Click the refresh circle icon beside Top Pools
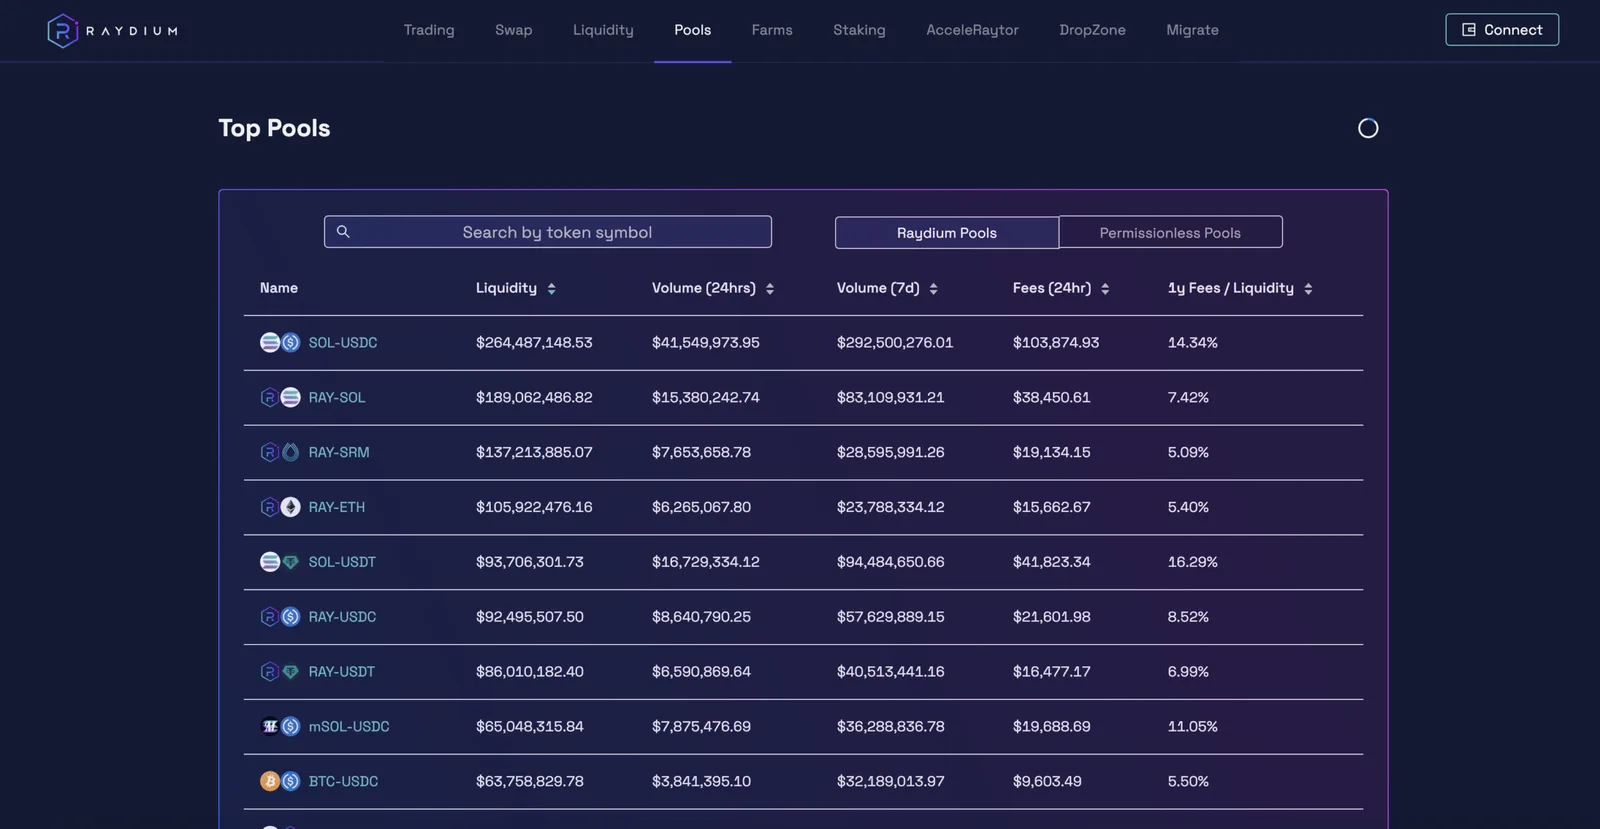This screenshot has width=1600, height=829. click(x=1368, y=128)
